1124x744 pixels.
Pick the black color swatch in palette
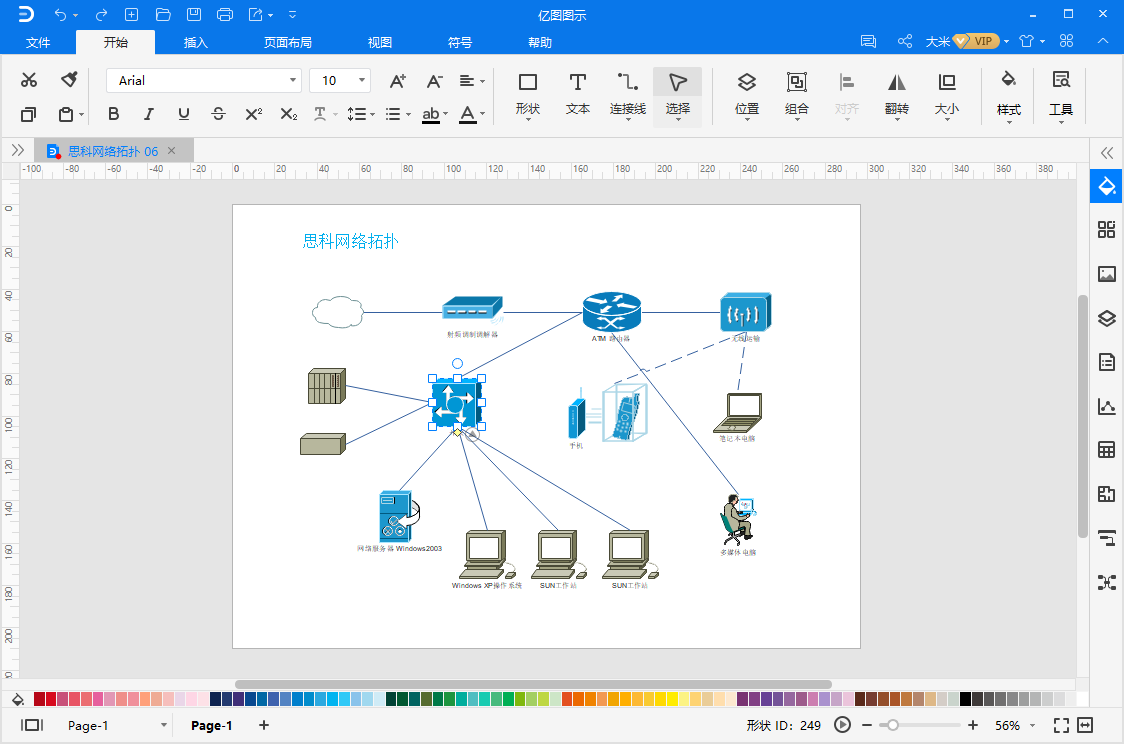tap(965, 699)
